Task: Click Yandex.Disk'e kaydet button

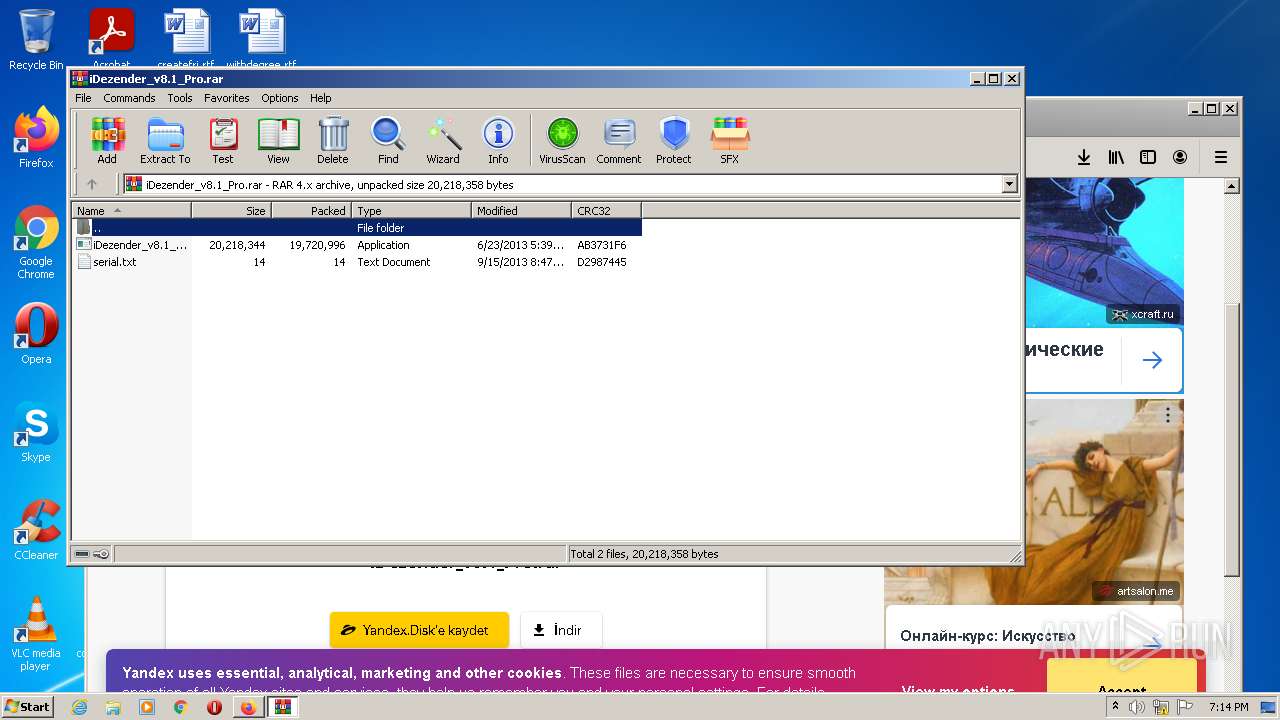Action: click(419, 630)
